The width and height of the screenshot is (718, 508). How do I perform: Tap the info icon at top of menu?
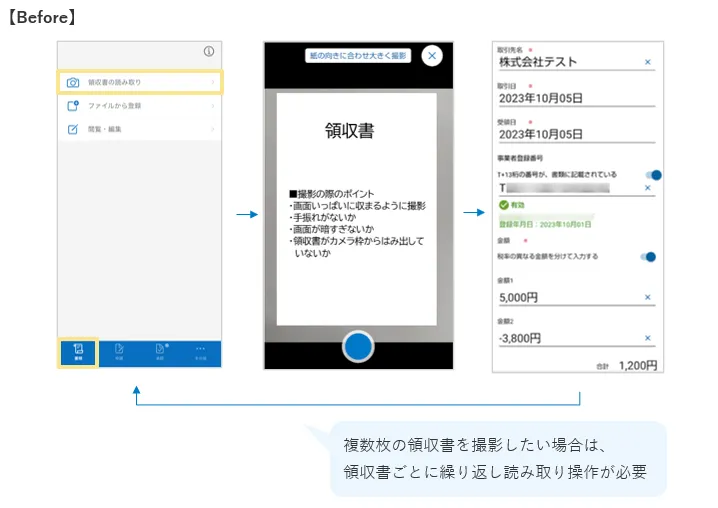pyautogui.click(x=208, y=52)
